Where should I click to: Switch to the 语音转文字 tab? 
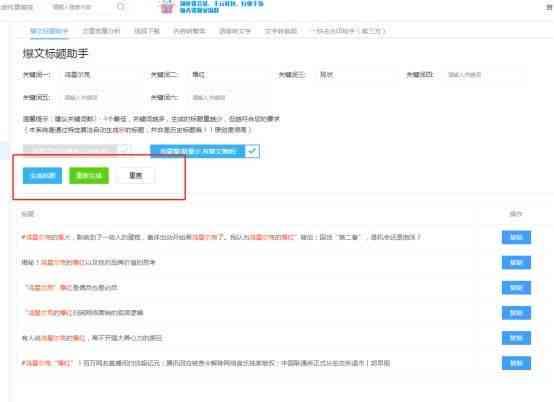point(235,31)
